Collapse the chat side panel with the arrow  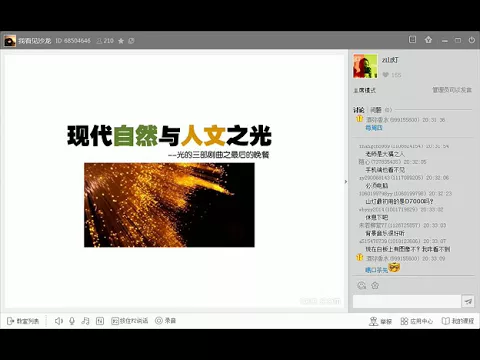coord(346,182)
